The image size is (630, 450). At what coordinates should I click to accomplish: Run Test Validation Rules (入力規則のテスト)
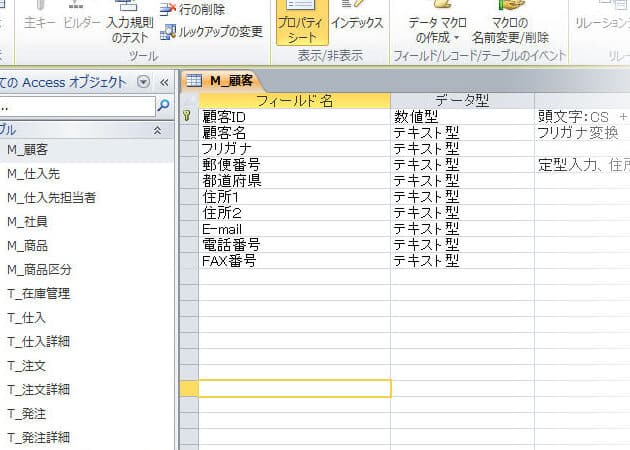[x=129, y=22]
